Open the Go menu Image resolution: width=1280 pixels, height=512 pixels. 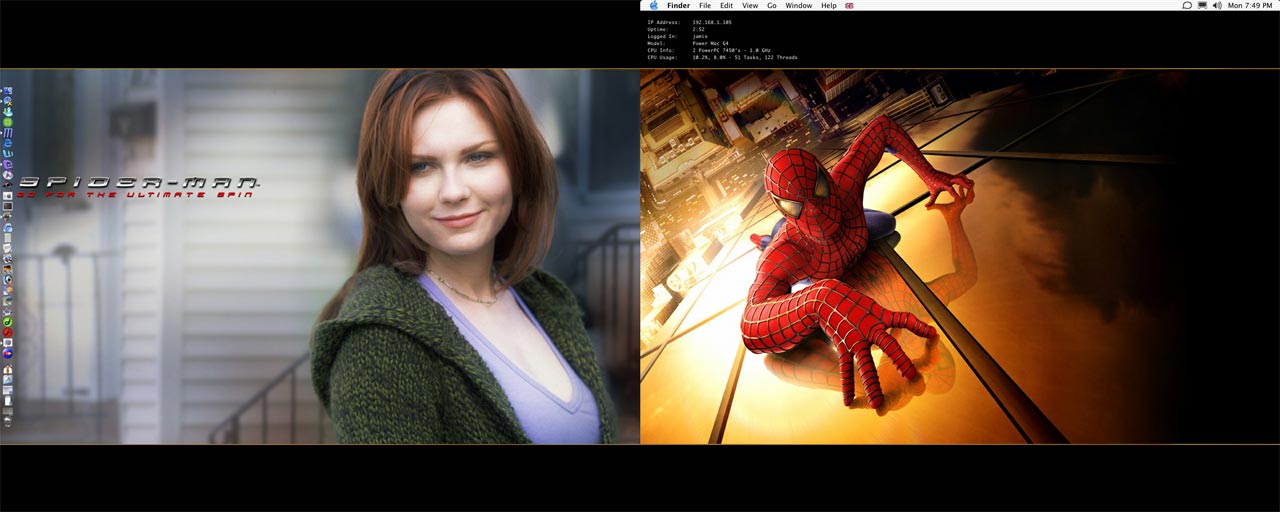772,5
